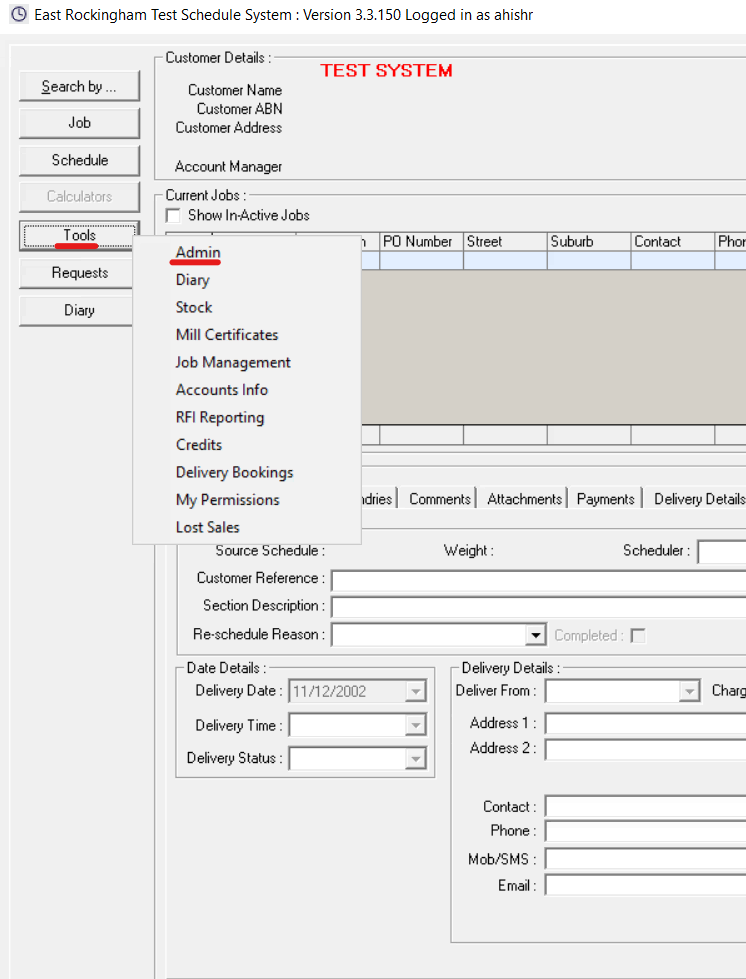Click the Section Description input field
Viewport: 746px width, 979px height.
click(x=539, y=607)
